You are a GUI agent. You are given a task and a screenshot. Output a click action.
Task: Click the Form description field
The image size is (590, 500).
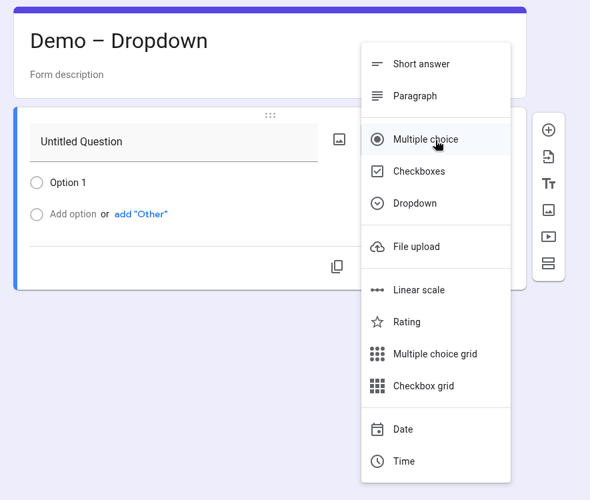pyautogui.click(x=67, y=74)
